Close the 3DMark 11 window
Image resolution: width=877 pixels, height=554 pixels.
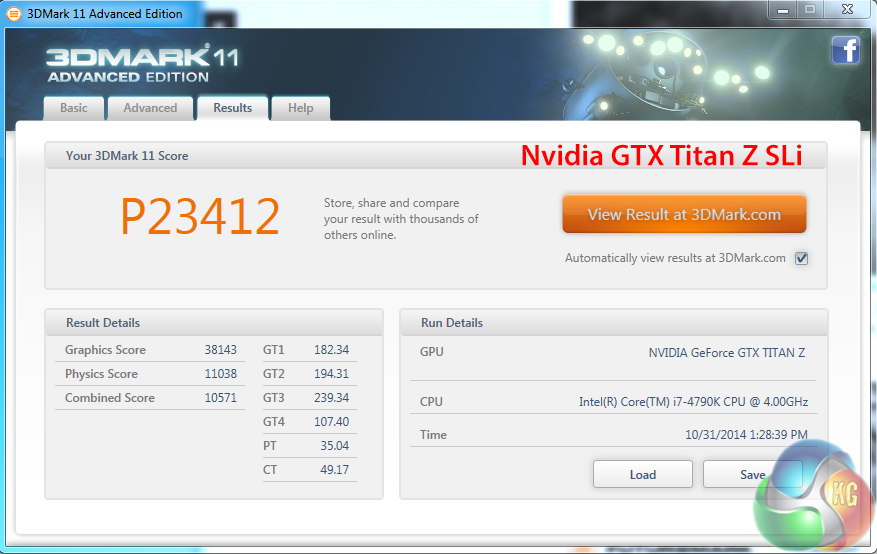click(x=848, y=10)
